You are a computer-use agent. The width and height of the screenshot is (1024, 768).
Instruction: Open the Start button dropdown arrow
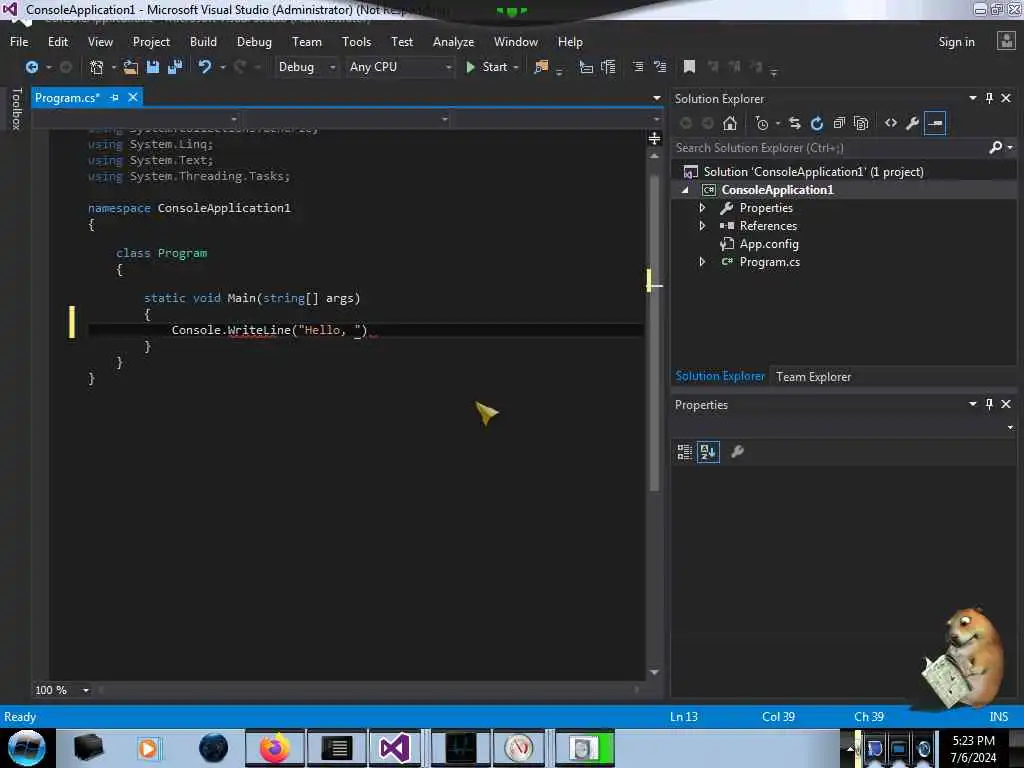coord(517,67)
